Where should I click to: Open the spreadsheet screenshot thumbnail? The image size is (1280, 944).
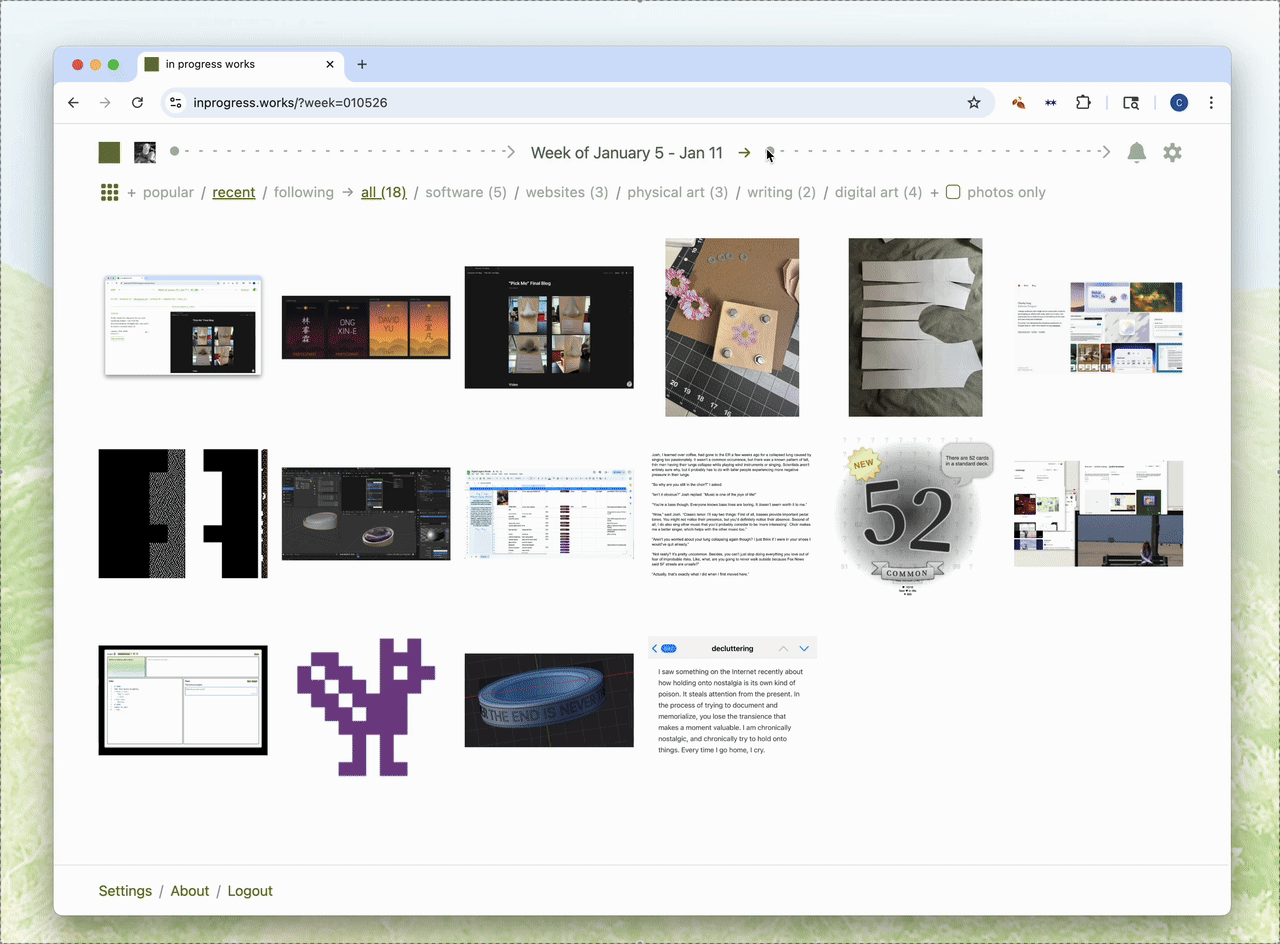point(549,514)
